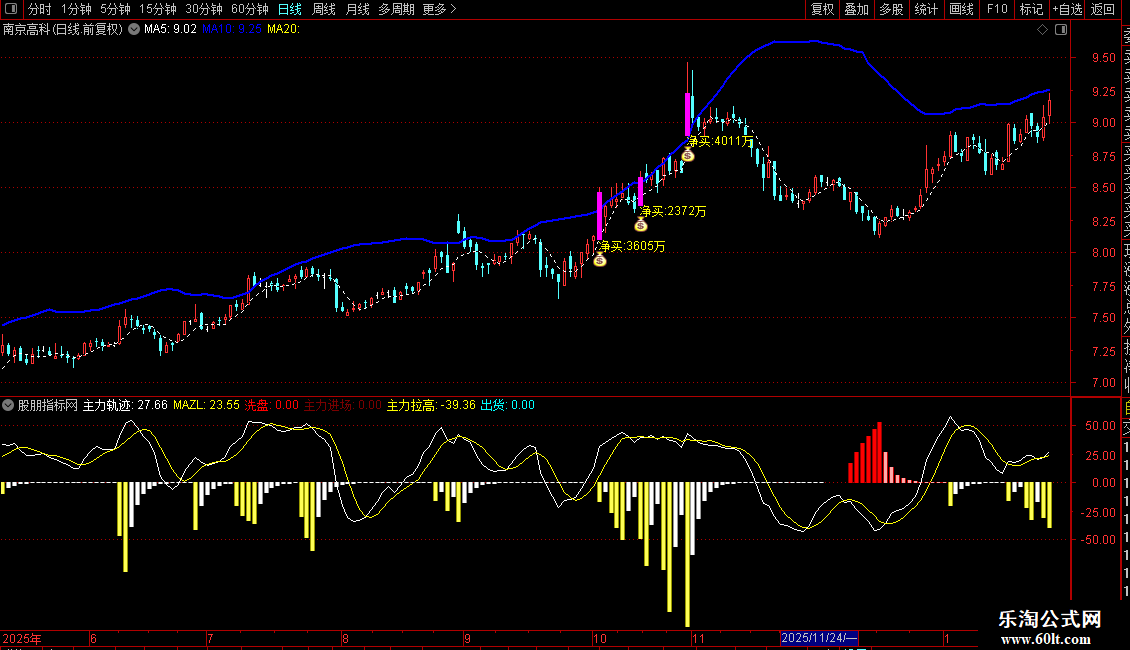Select the 1分钟 period
The image size is (1130, 650).
pos(76,9)
